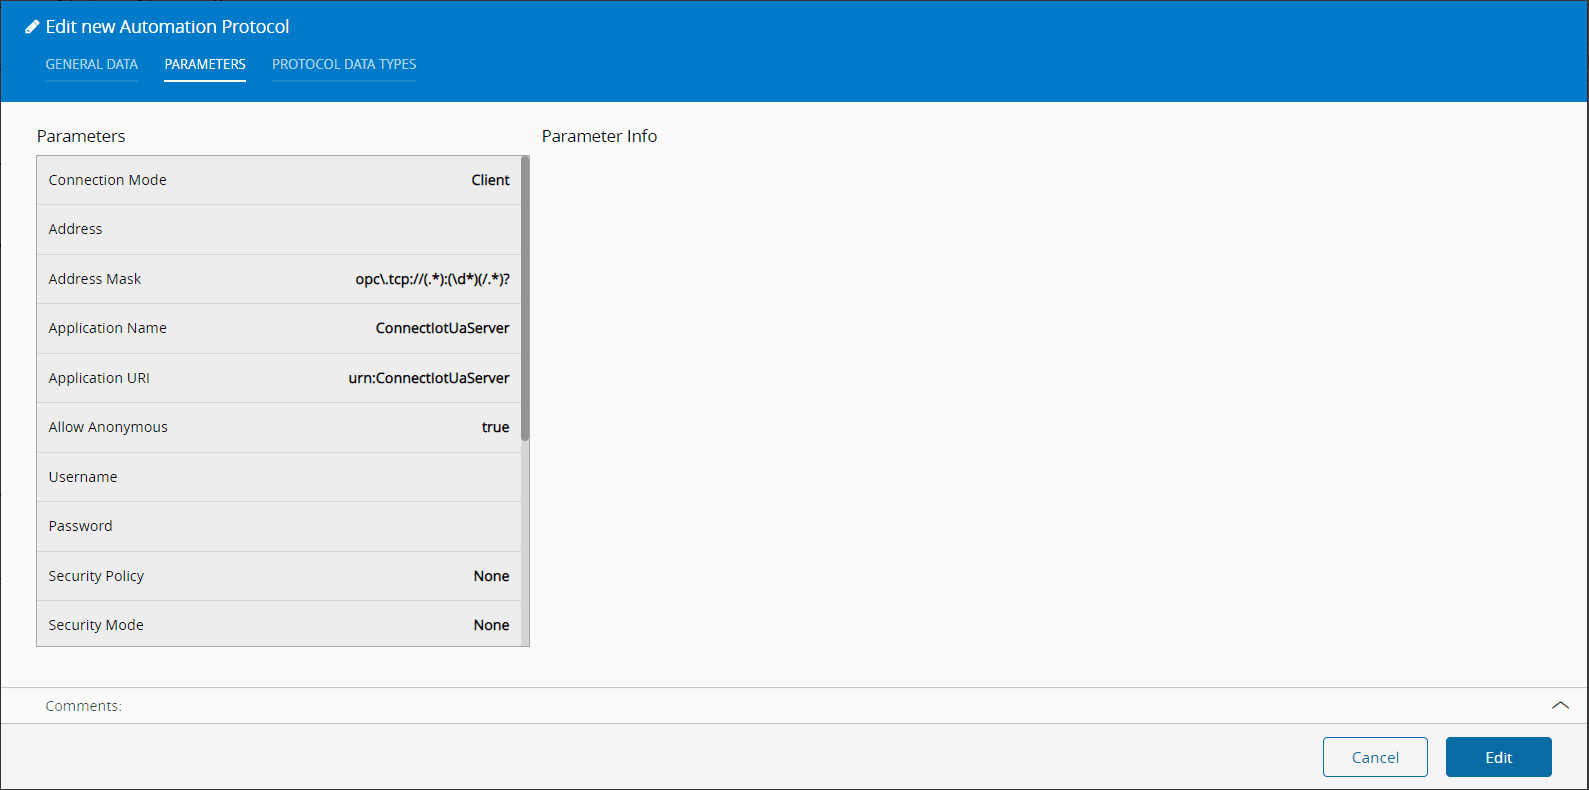Click the parameters list scrollbar thumb
The image size is (1589, 790).
coord(525,298)
